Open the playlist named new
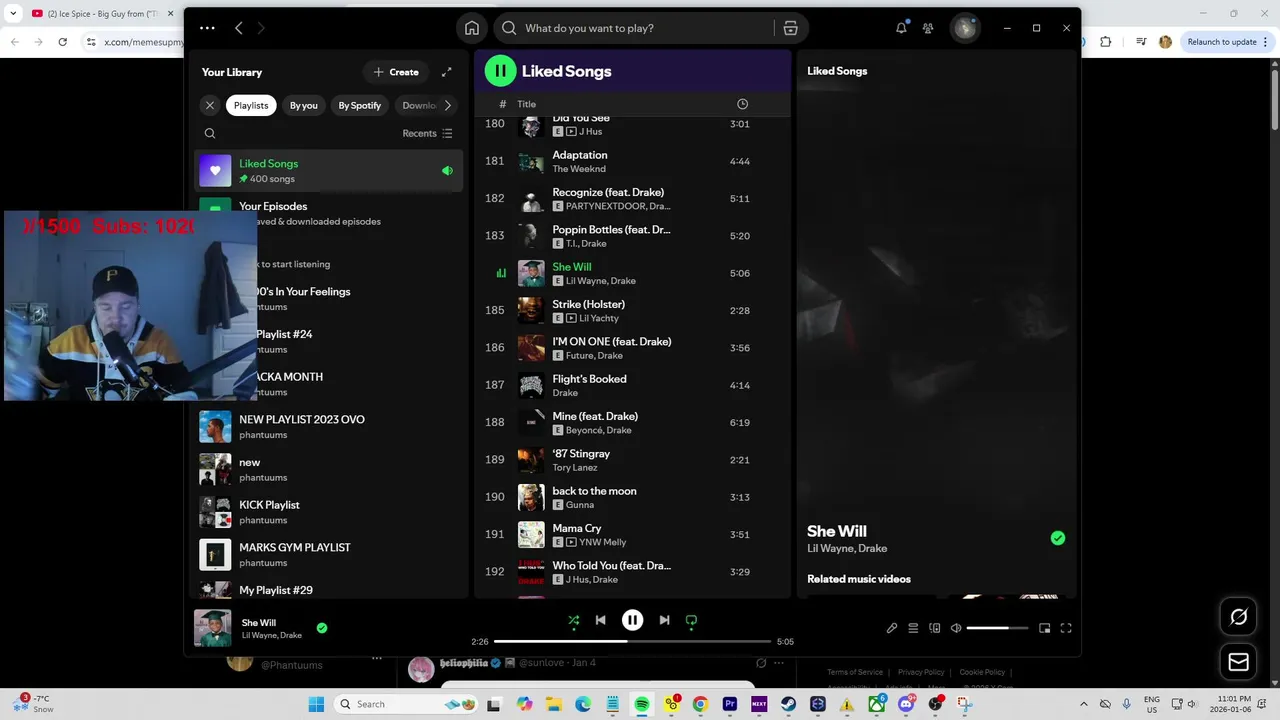 [x=328, y=469]
